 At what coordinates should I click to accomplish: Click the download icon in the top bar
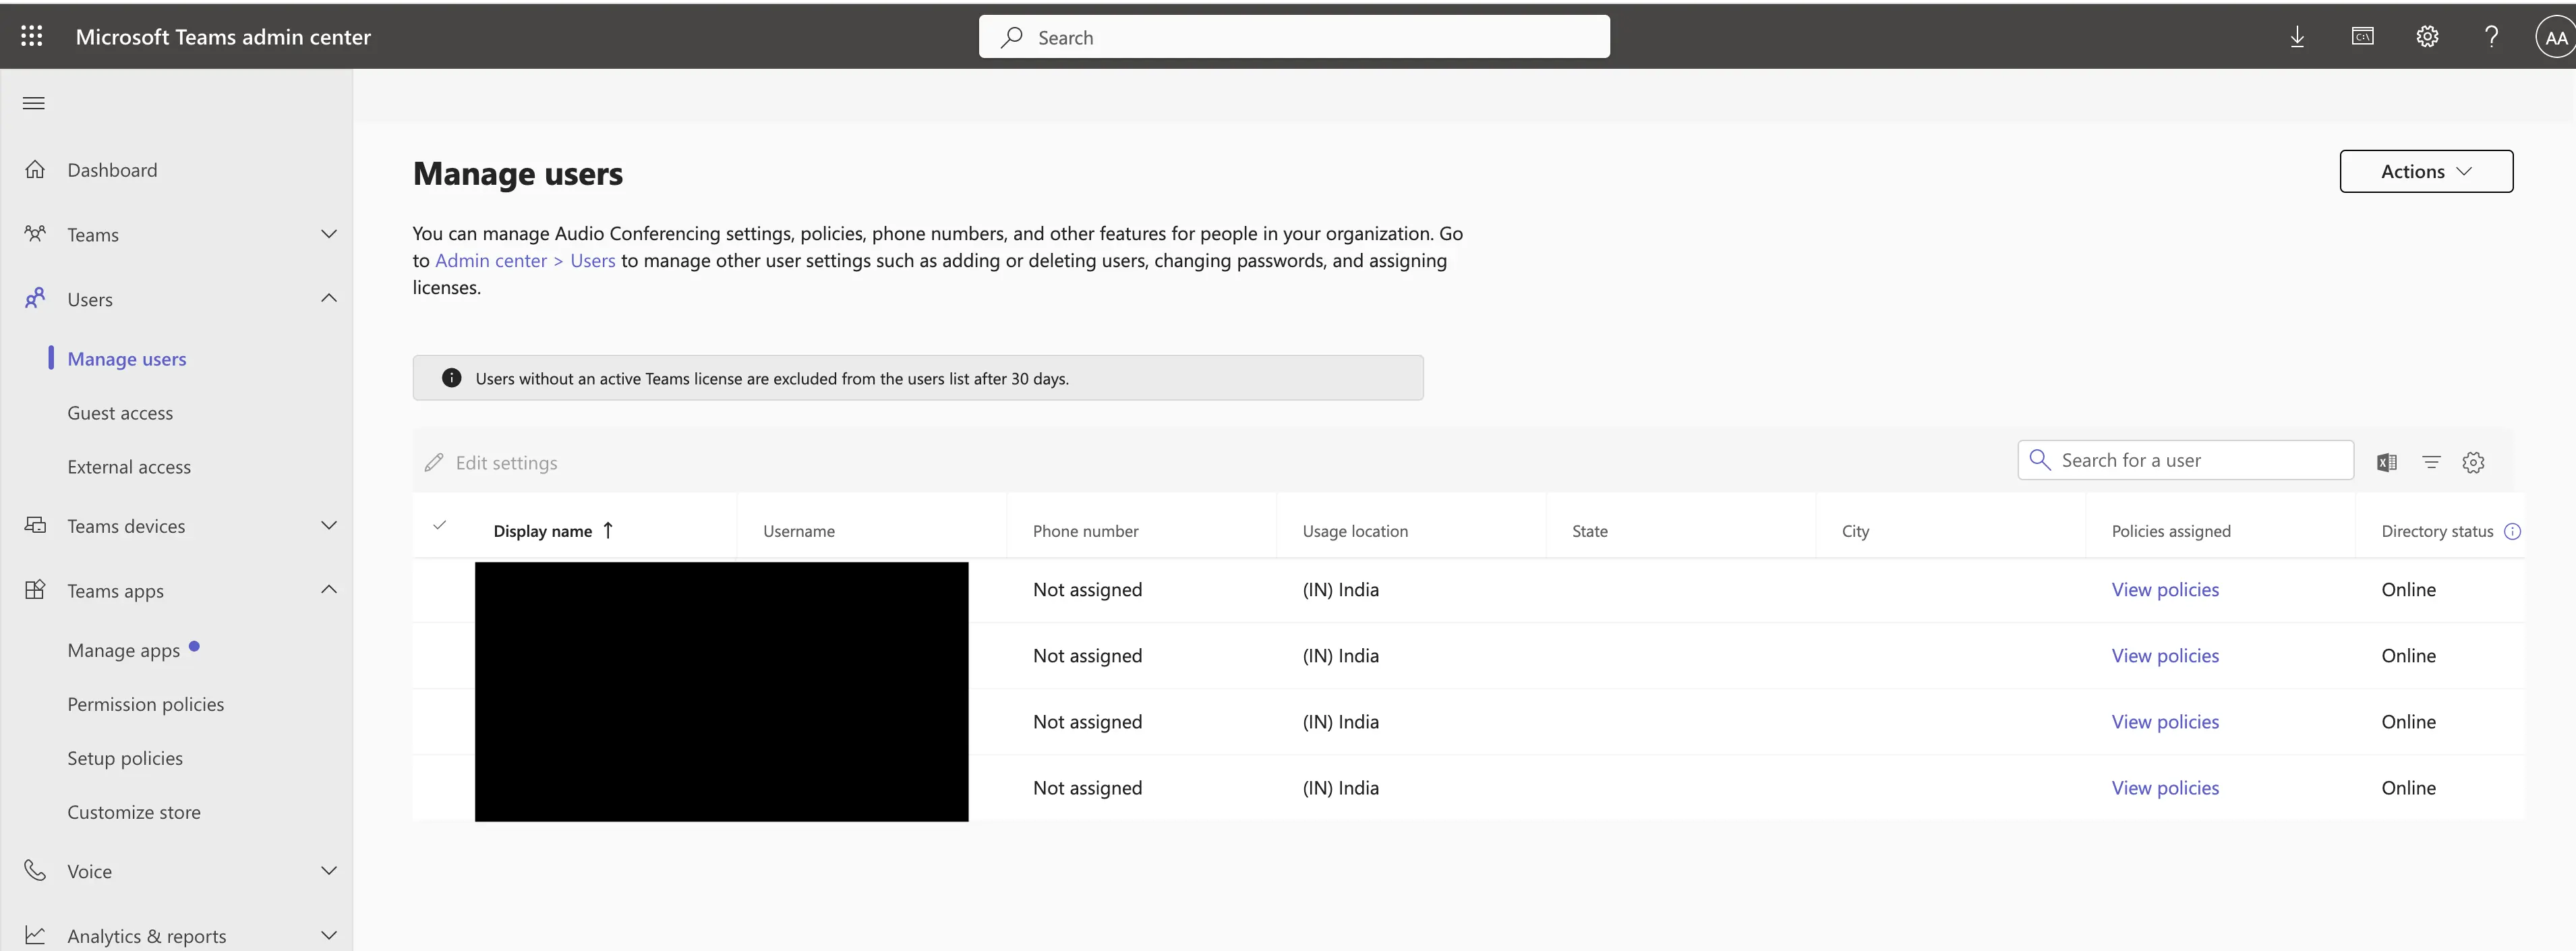point(2297,36)
